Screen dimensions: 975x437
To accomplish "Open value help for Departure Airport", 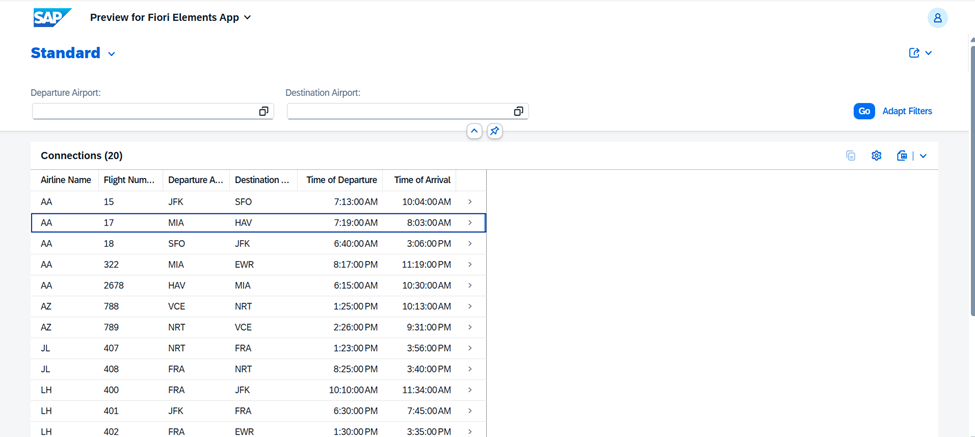I will tap(264, 112).
